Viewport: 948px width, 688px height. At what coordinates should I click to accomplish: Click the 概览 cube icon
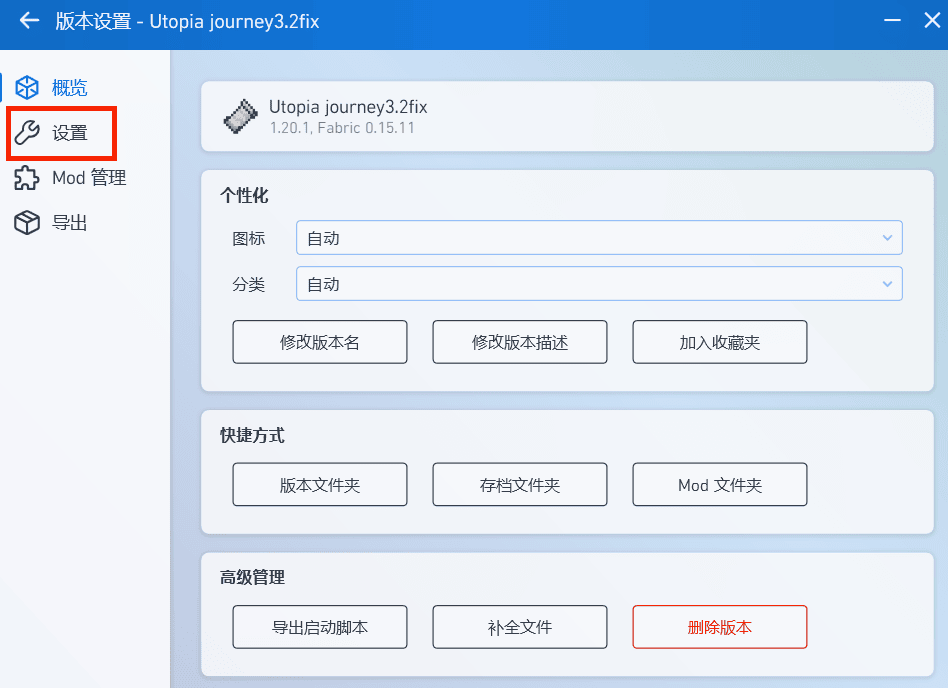point(27,88)
